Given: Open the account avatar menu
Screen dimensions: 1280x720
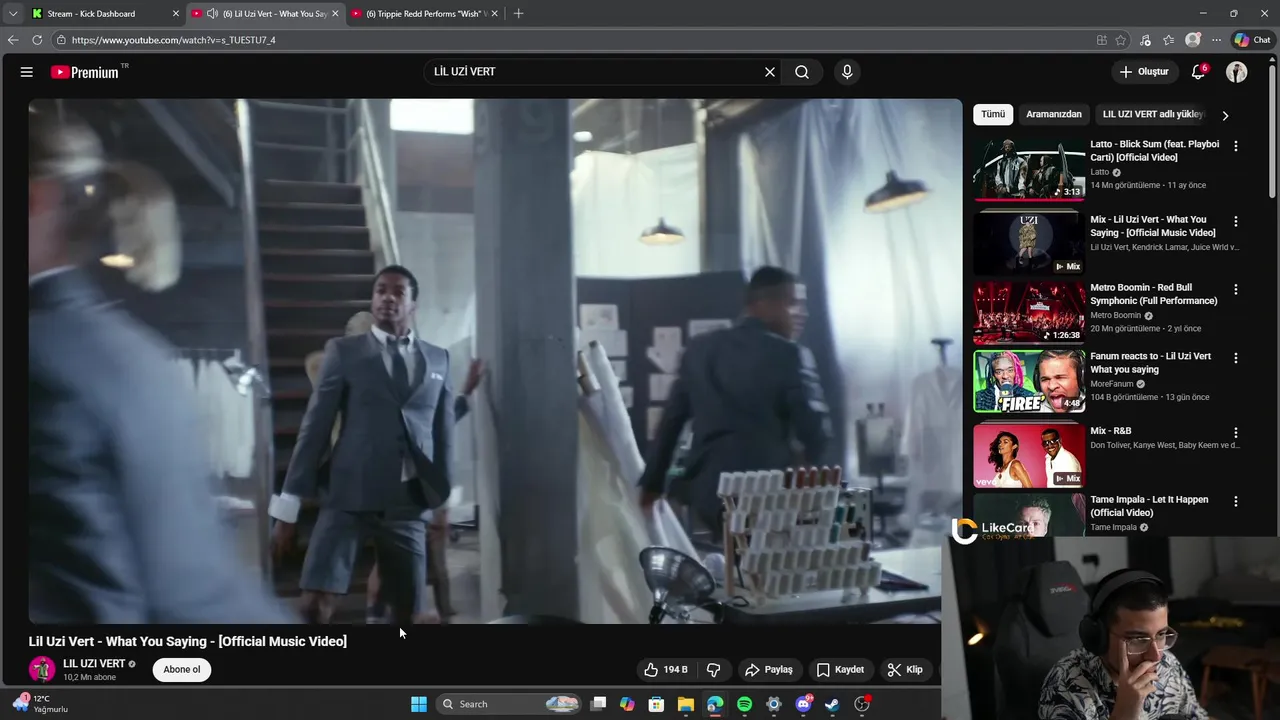Looking at the screenshot, I should pos(1237,72).
